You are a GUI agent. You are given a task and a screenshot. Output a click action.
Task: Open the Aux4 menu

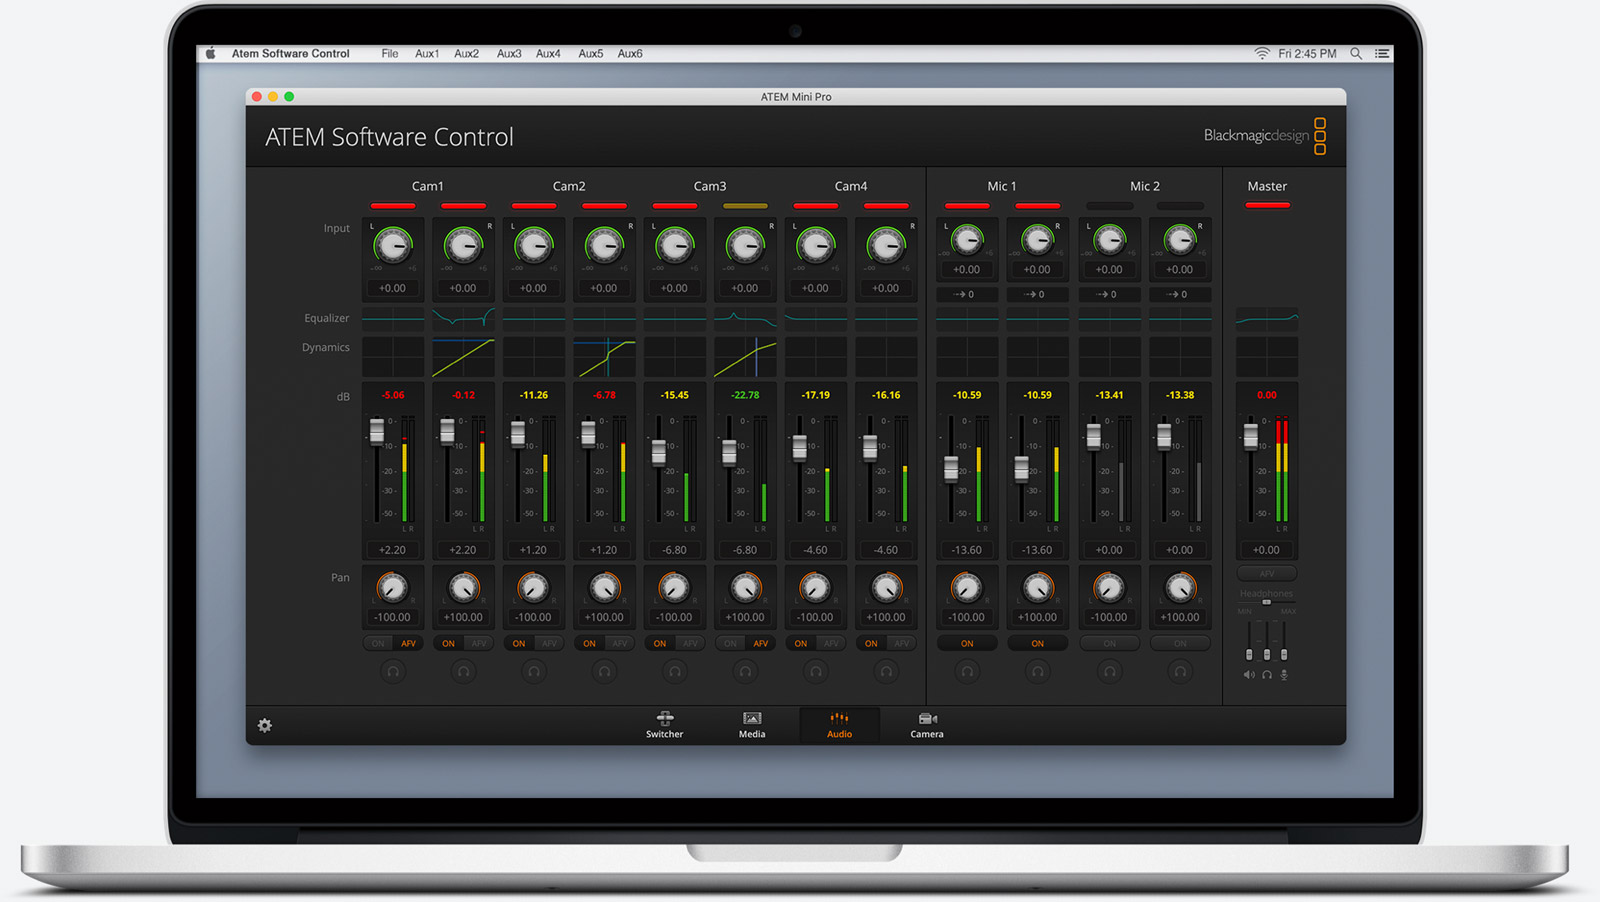tap(548, 53)
